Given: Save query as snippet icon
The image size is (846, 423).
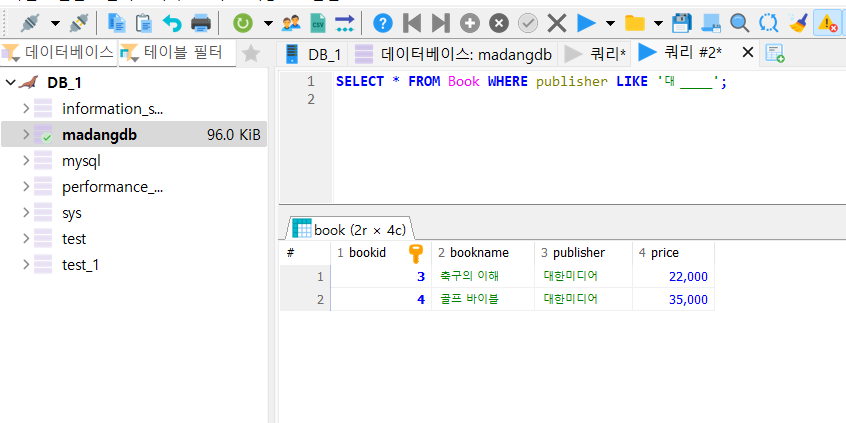Looking at the screenshot, I should point(711,23).
